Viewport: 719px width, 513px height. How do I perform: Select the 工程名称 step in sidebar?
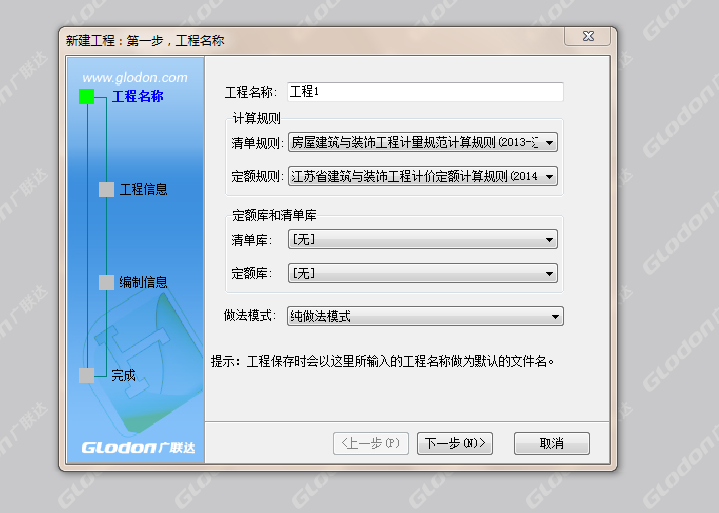click(138, 96)
